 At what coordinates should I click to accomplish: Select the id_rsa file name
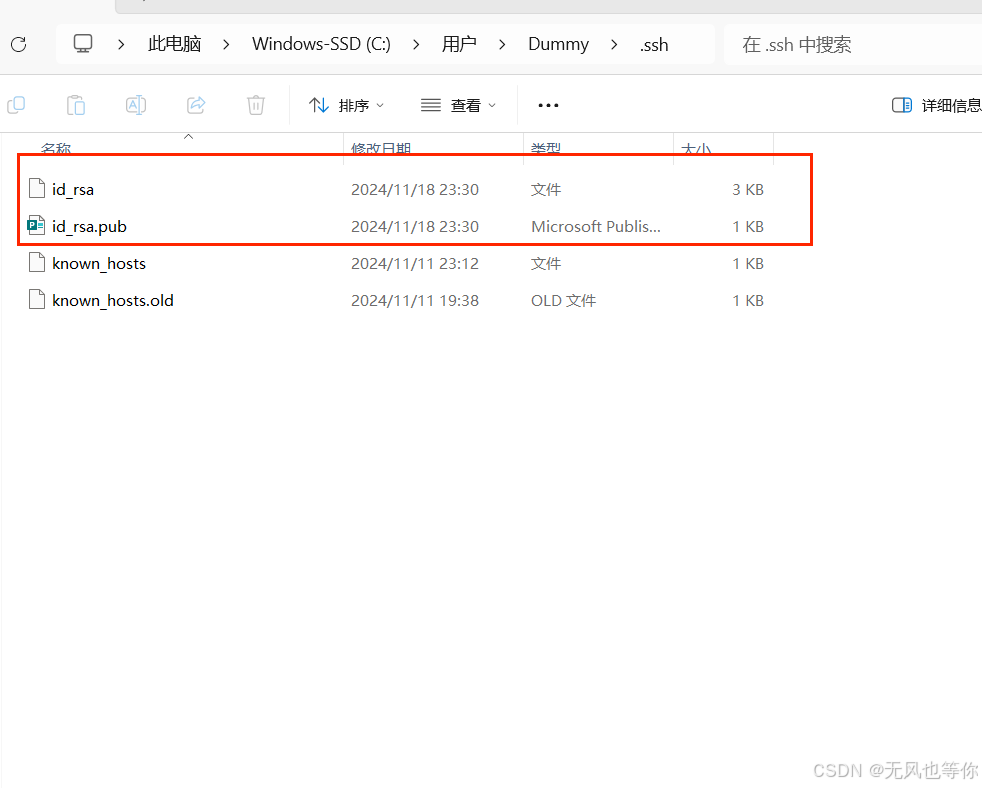(73, 189)
